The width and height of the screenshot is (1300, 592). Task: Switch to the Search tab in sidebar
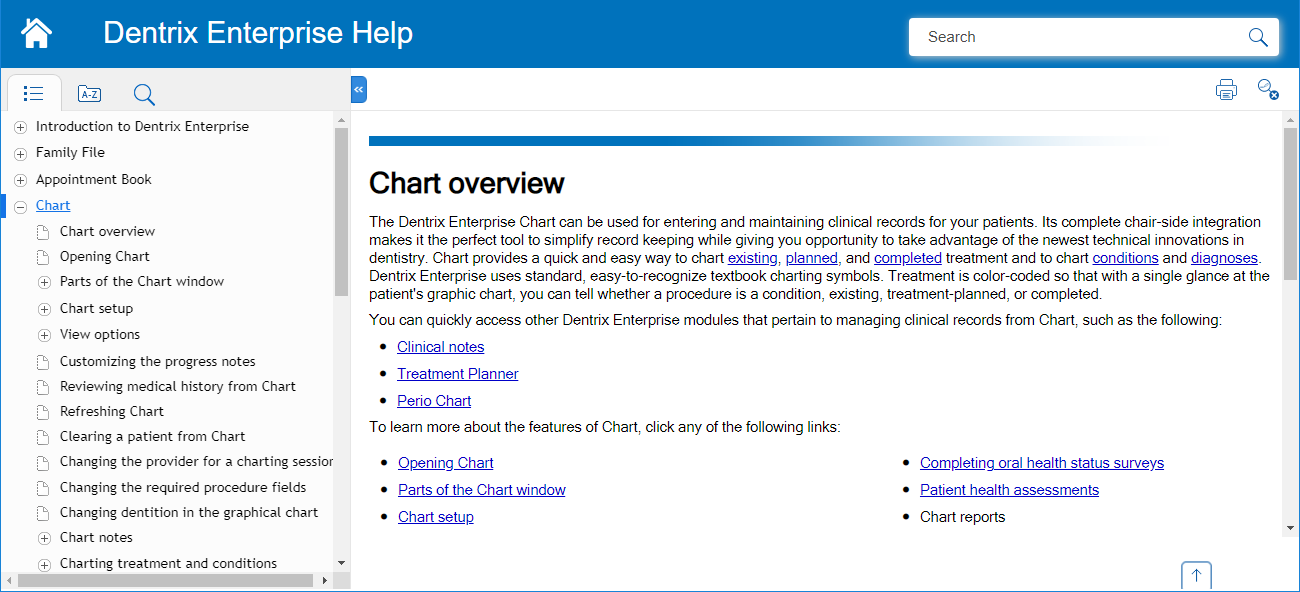pos(144,94)
